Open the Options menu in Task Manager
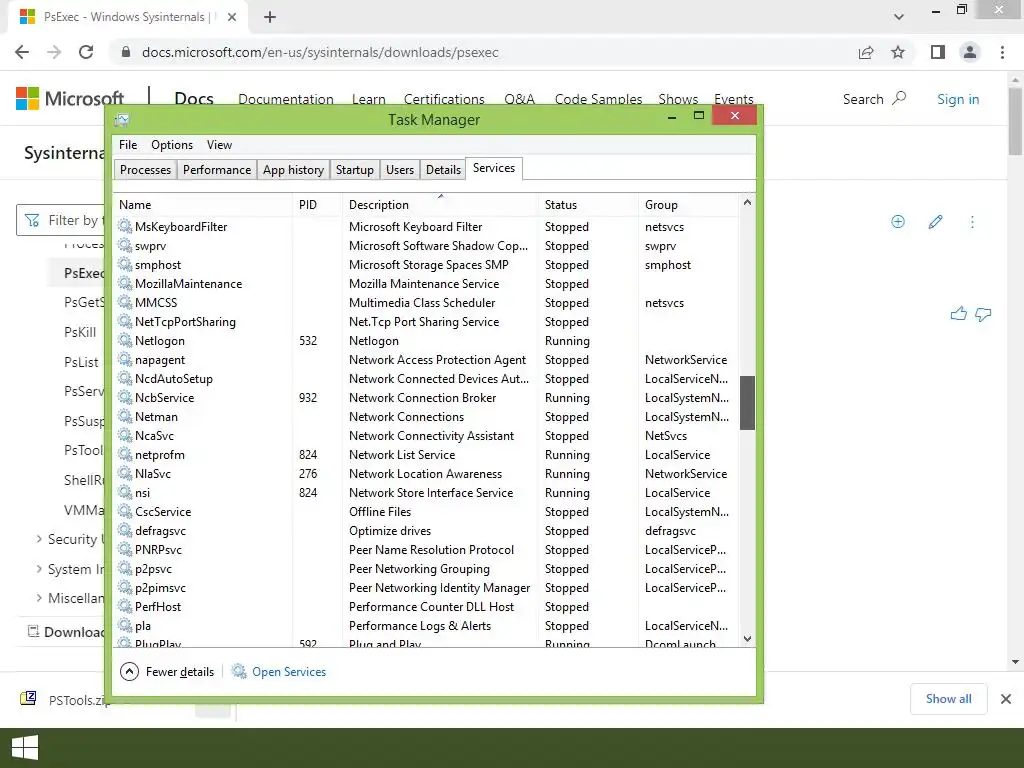 [172, 145]
